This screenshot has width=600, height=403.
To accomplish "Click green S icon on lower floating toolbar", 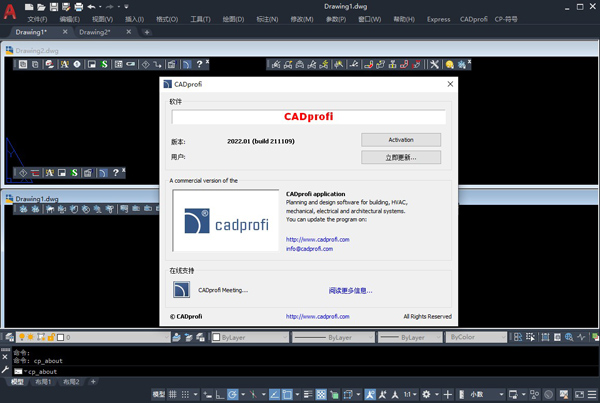I will 74,173.
